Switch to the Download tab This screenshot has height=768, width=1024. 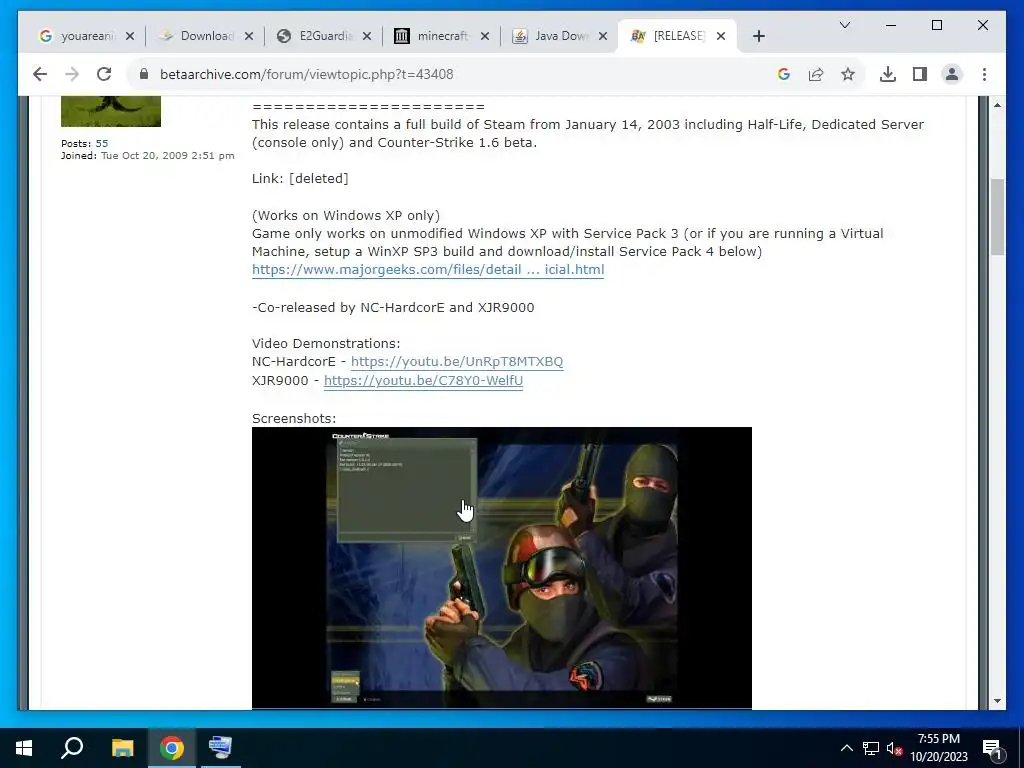point(196,36)
